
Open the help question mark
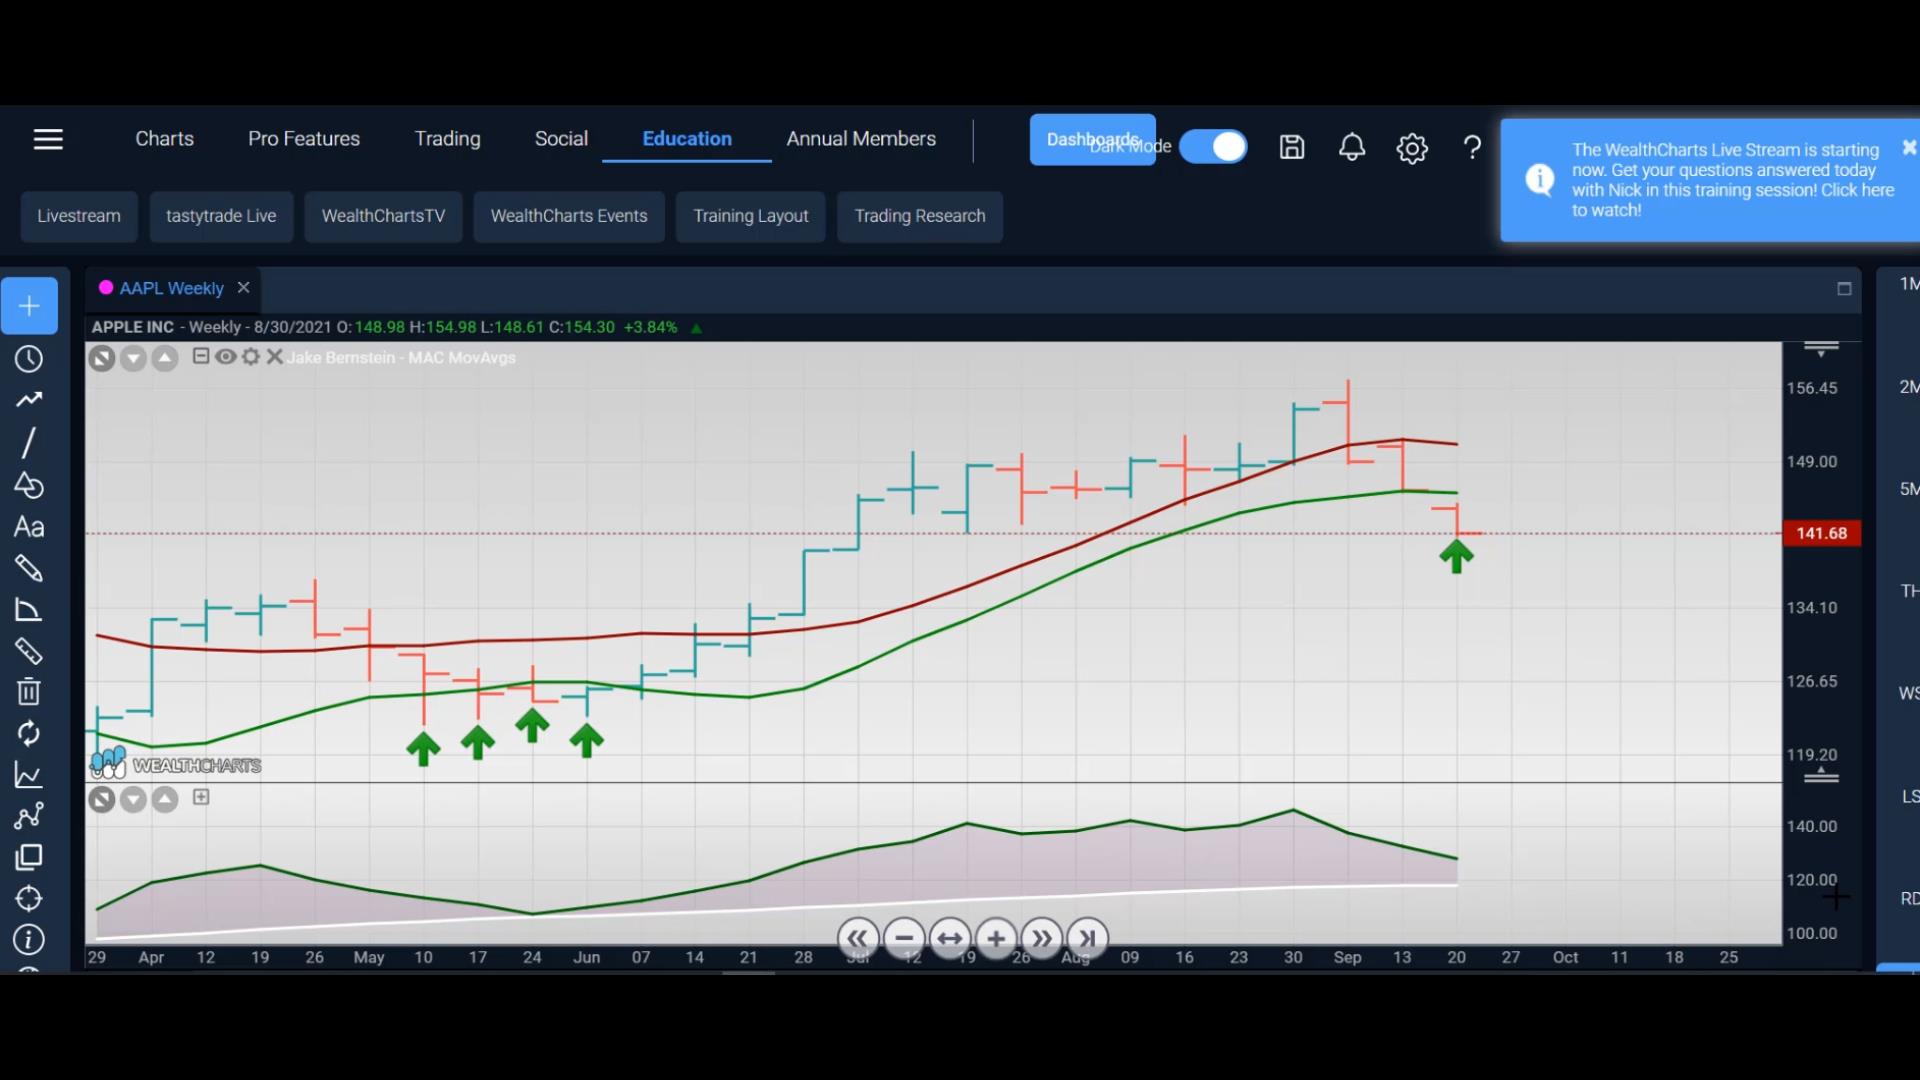click(x=1472, y=148)
